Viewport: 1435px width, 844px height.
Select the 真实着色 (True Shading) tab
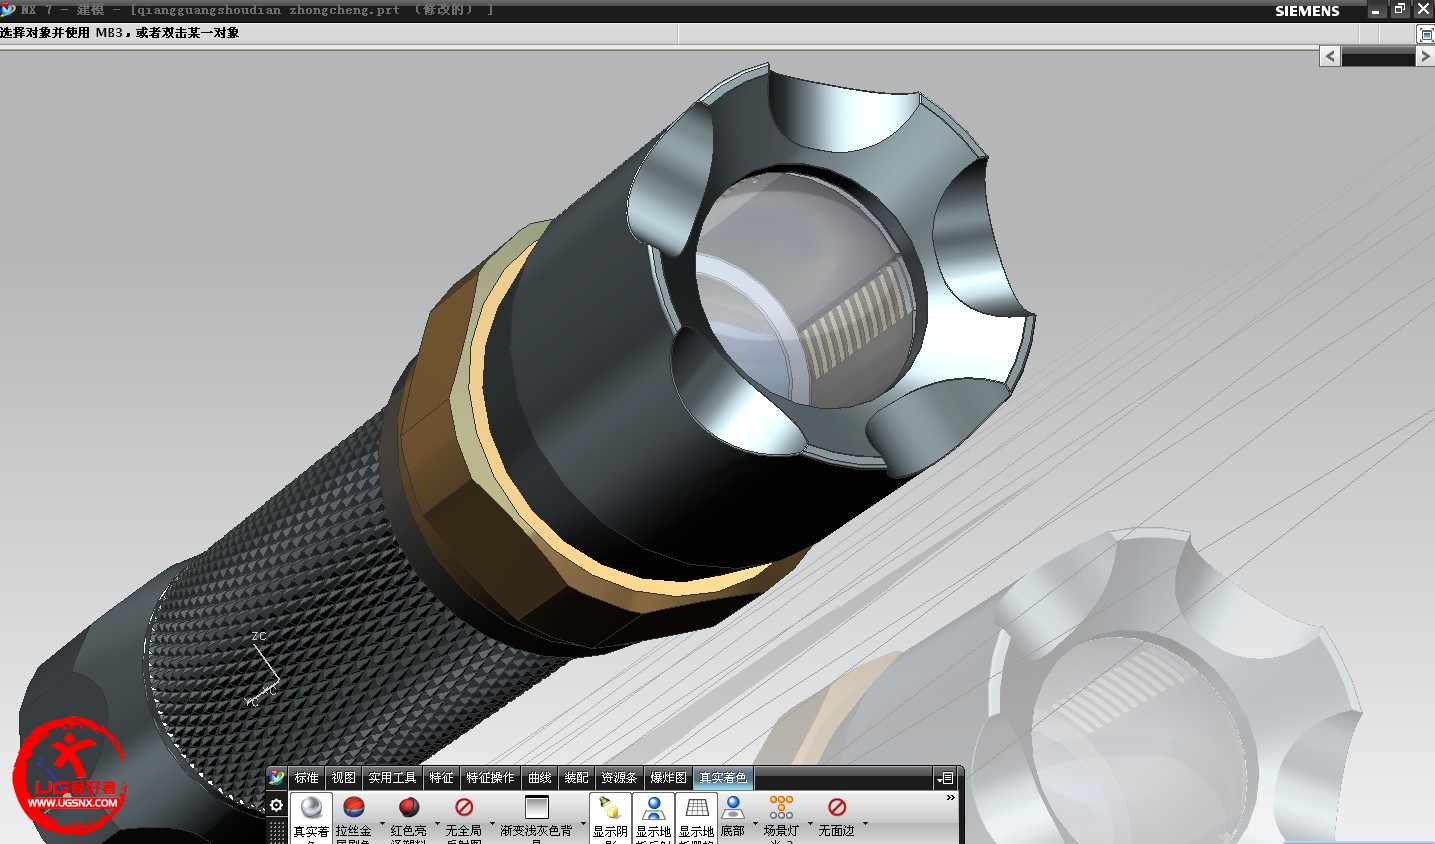[723, 778]
